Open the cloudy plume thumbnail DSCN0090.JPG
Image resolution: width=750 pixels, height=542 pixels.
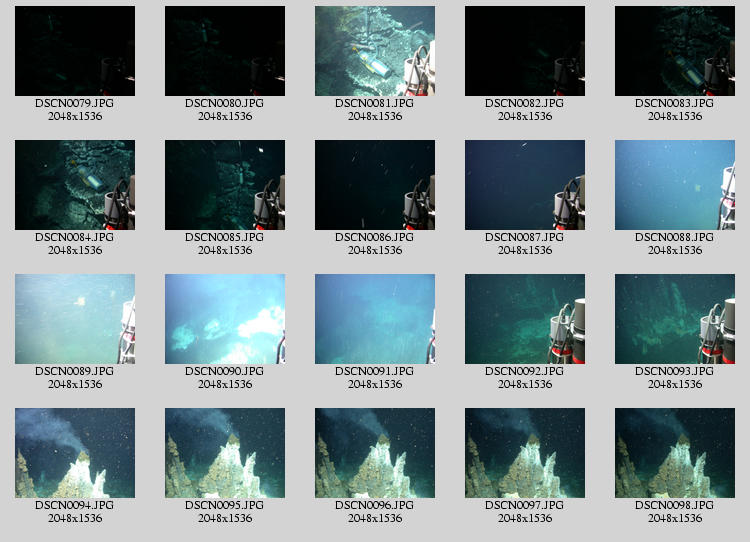(225, 319)
